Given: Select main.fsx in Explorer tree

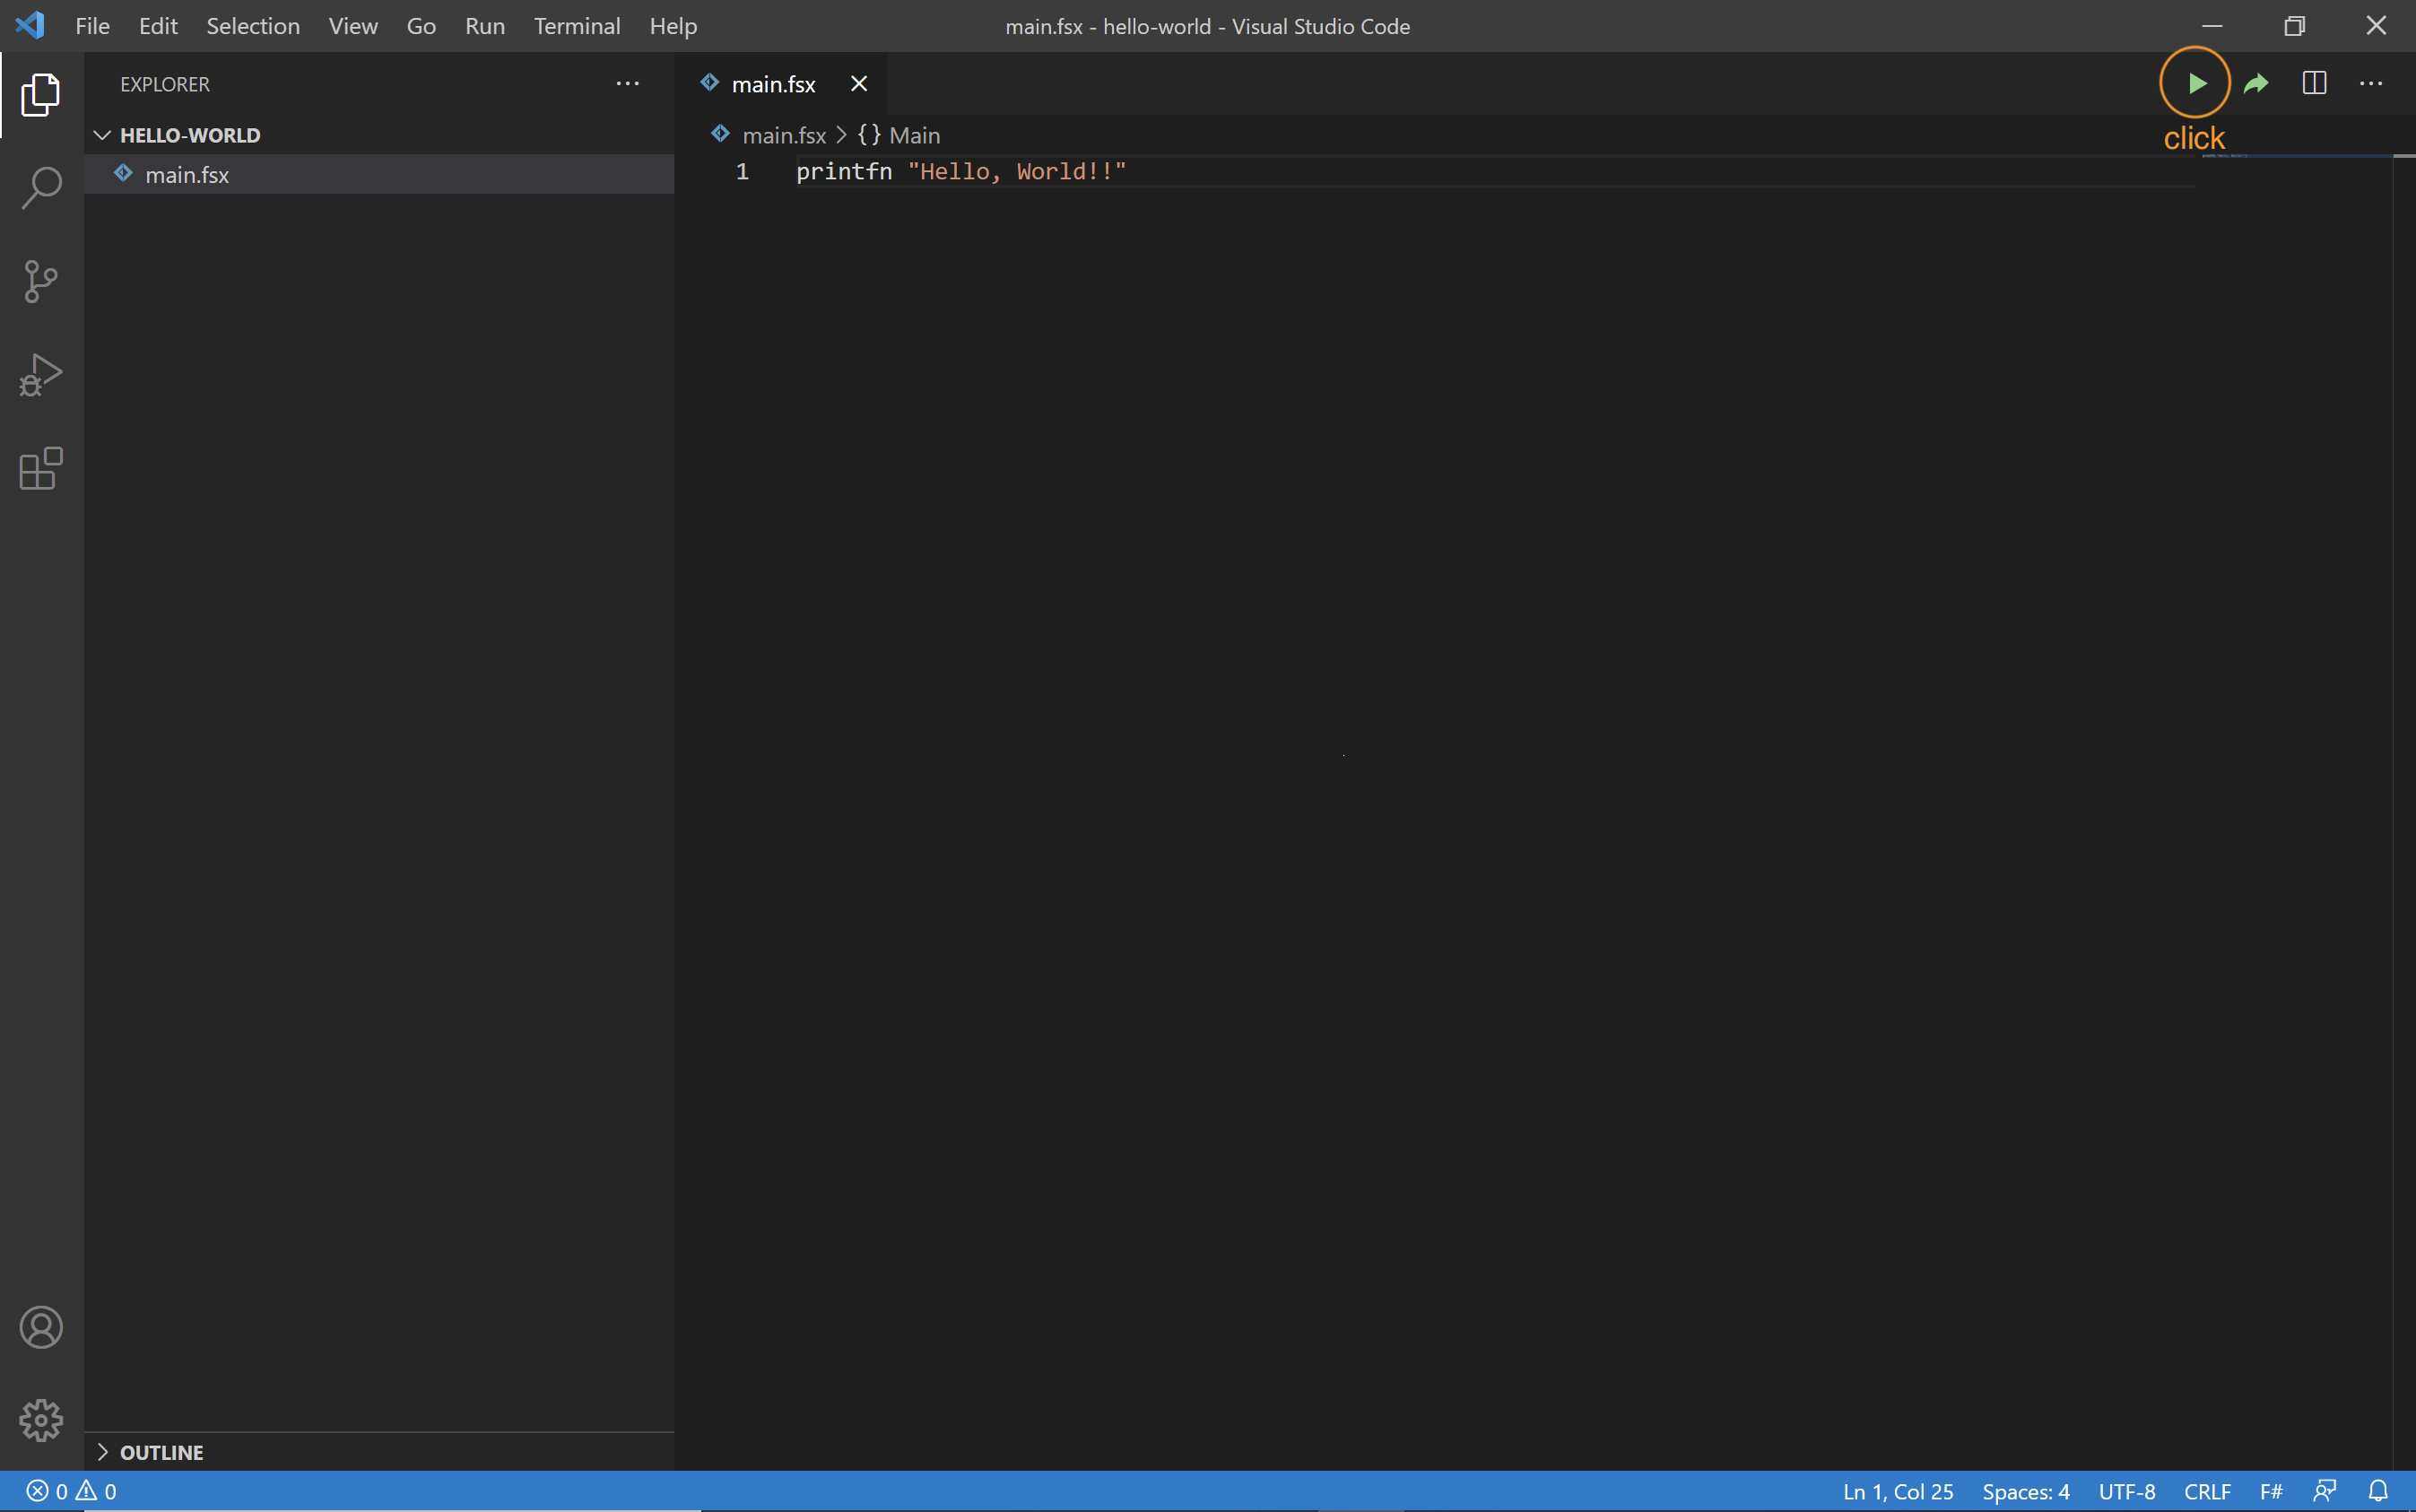Looking at the screenshot, I should (x=187, y=175).
